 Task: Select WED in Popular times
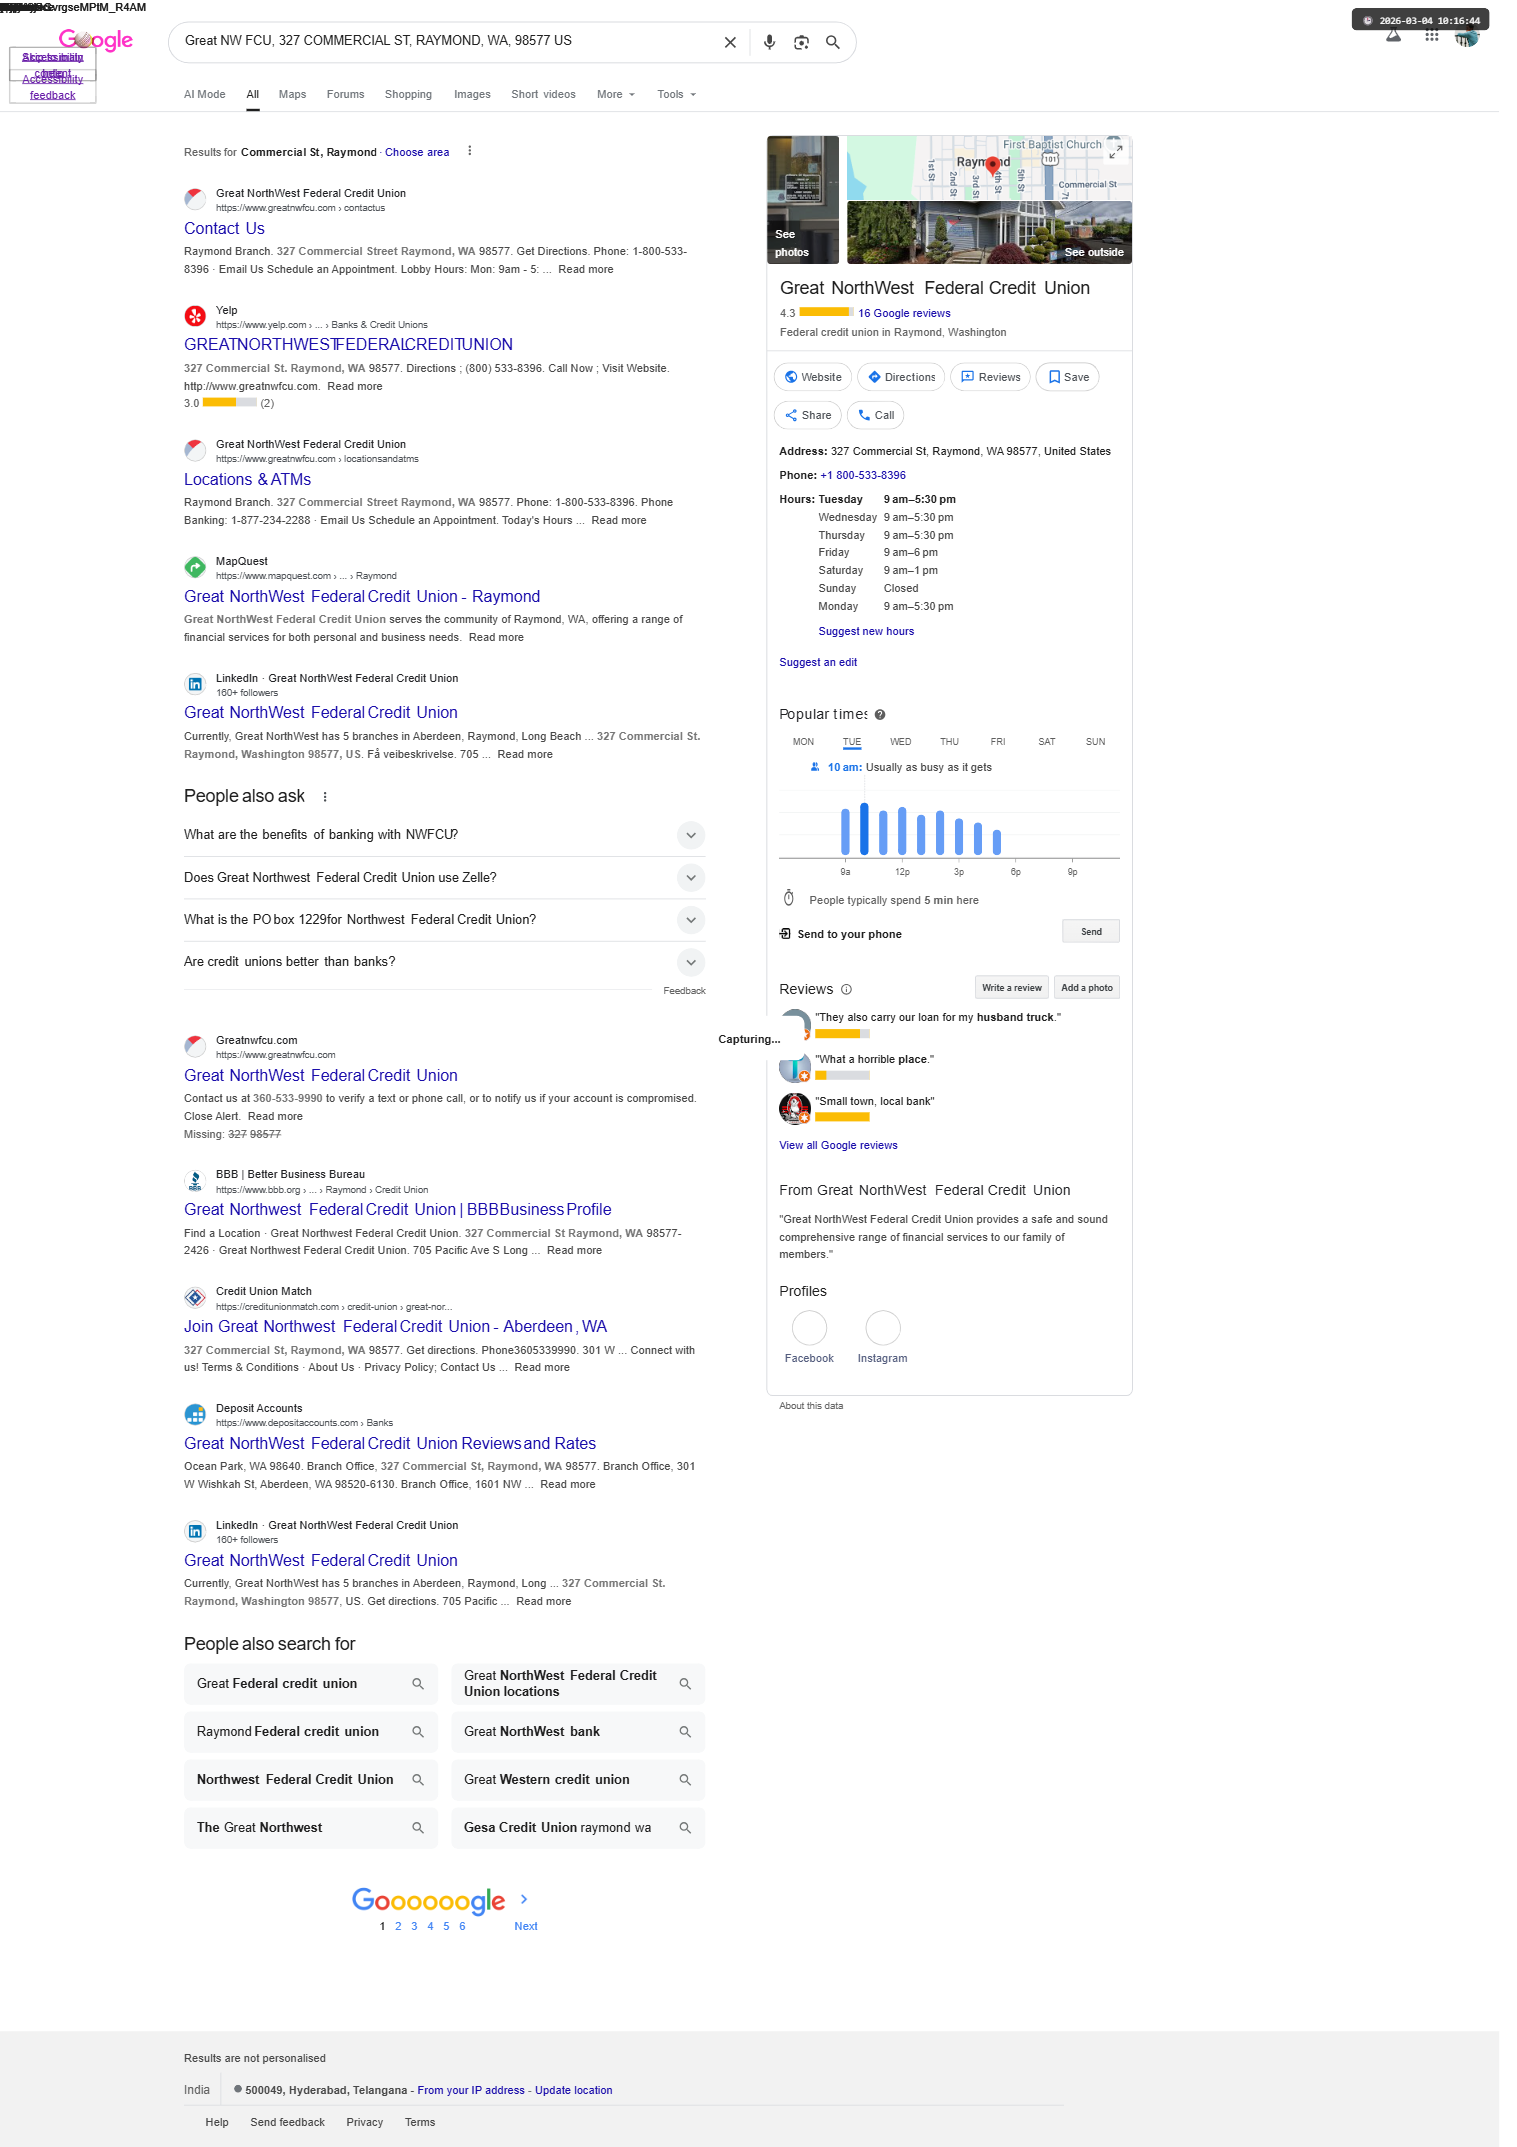(x=900, y=742)
